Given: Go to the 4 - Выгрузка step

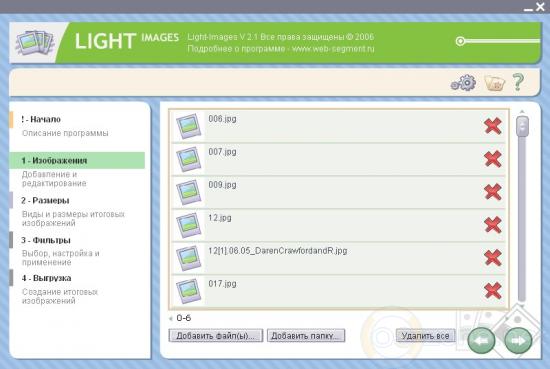Looking at the screenshot, I should click(x=46, y=278).
